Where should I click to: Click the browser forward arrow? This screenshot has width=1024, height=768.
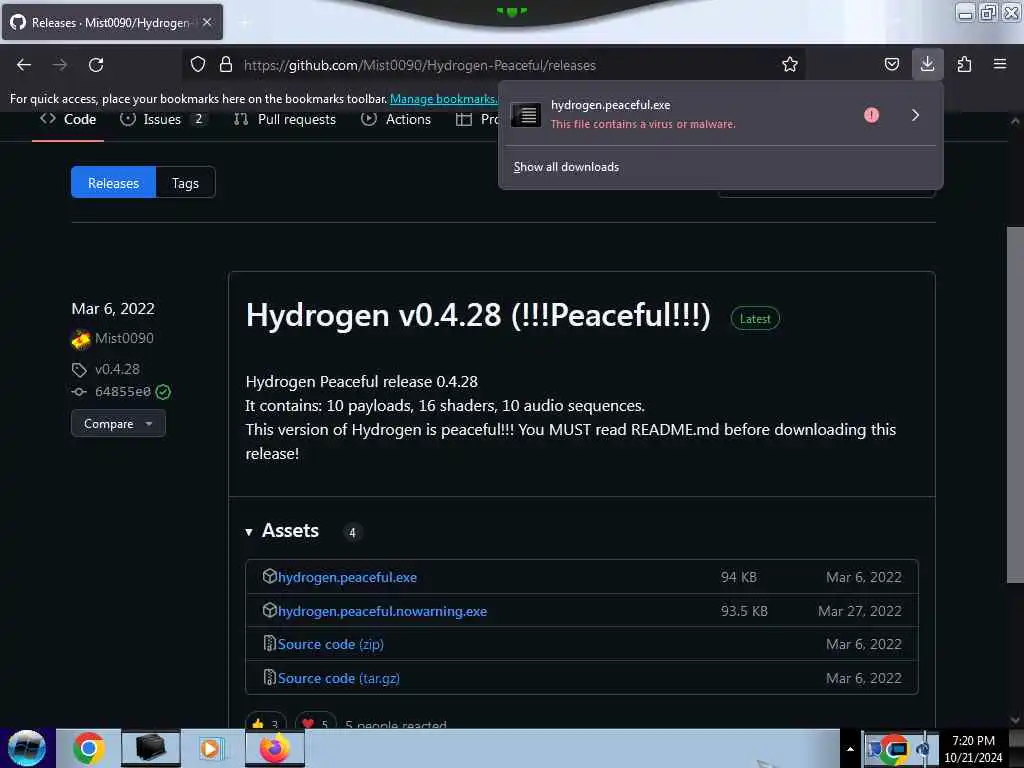click(60, 65)
